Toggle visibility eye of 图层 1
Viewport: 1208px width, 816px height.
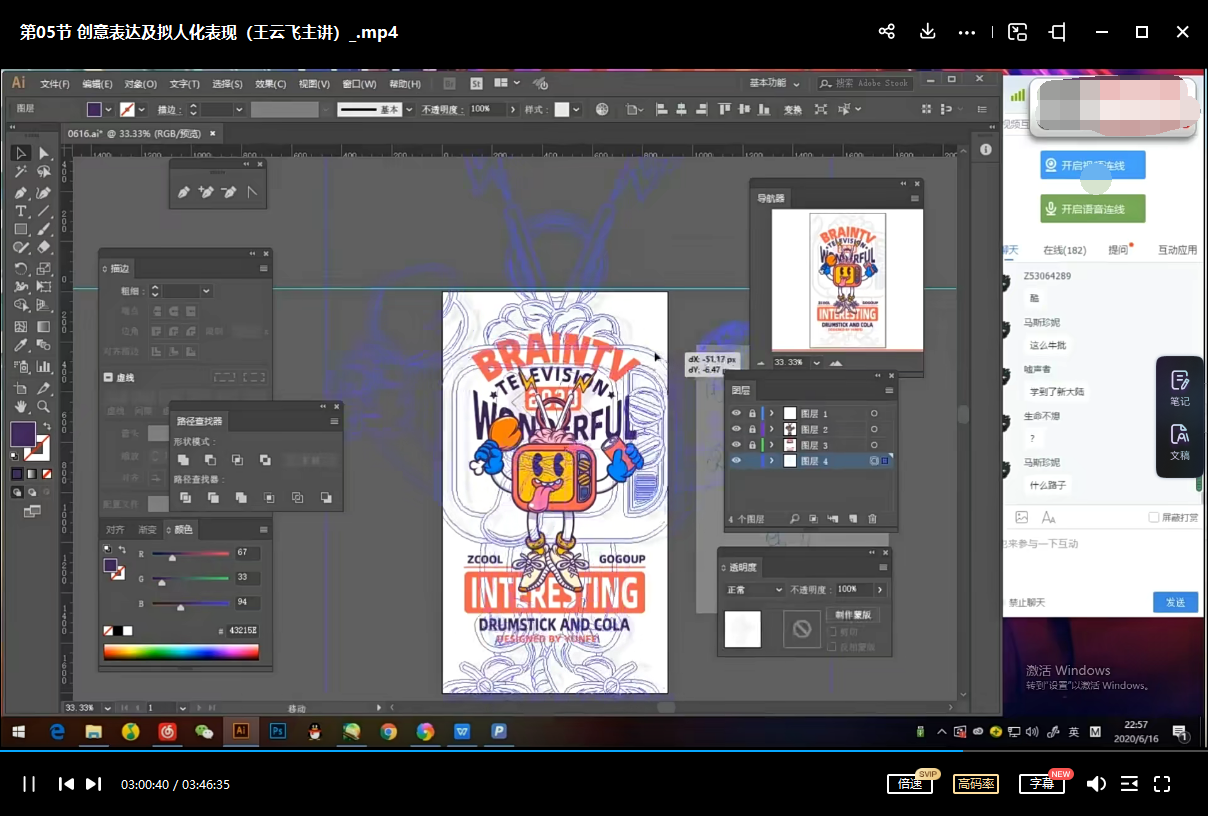point(736,413)
